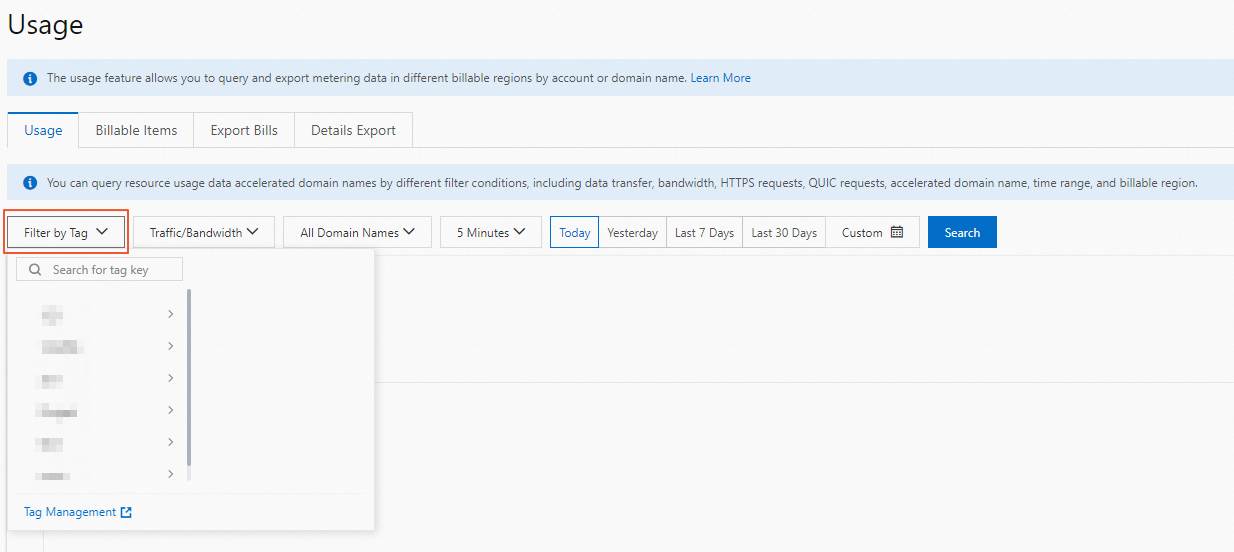Click the blue Search button

point(962,232)
